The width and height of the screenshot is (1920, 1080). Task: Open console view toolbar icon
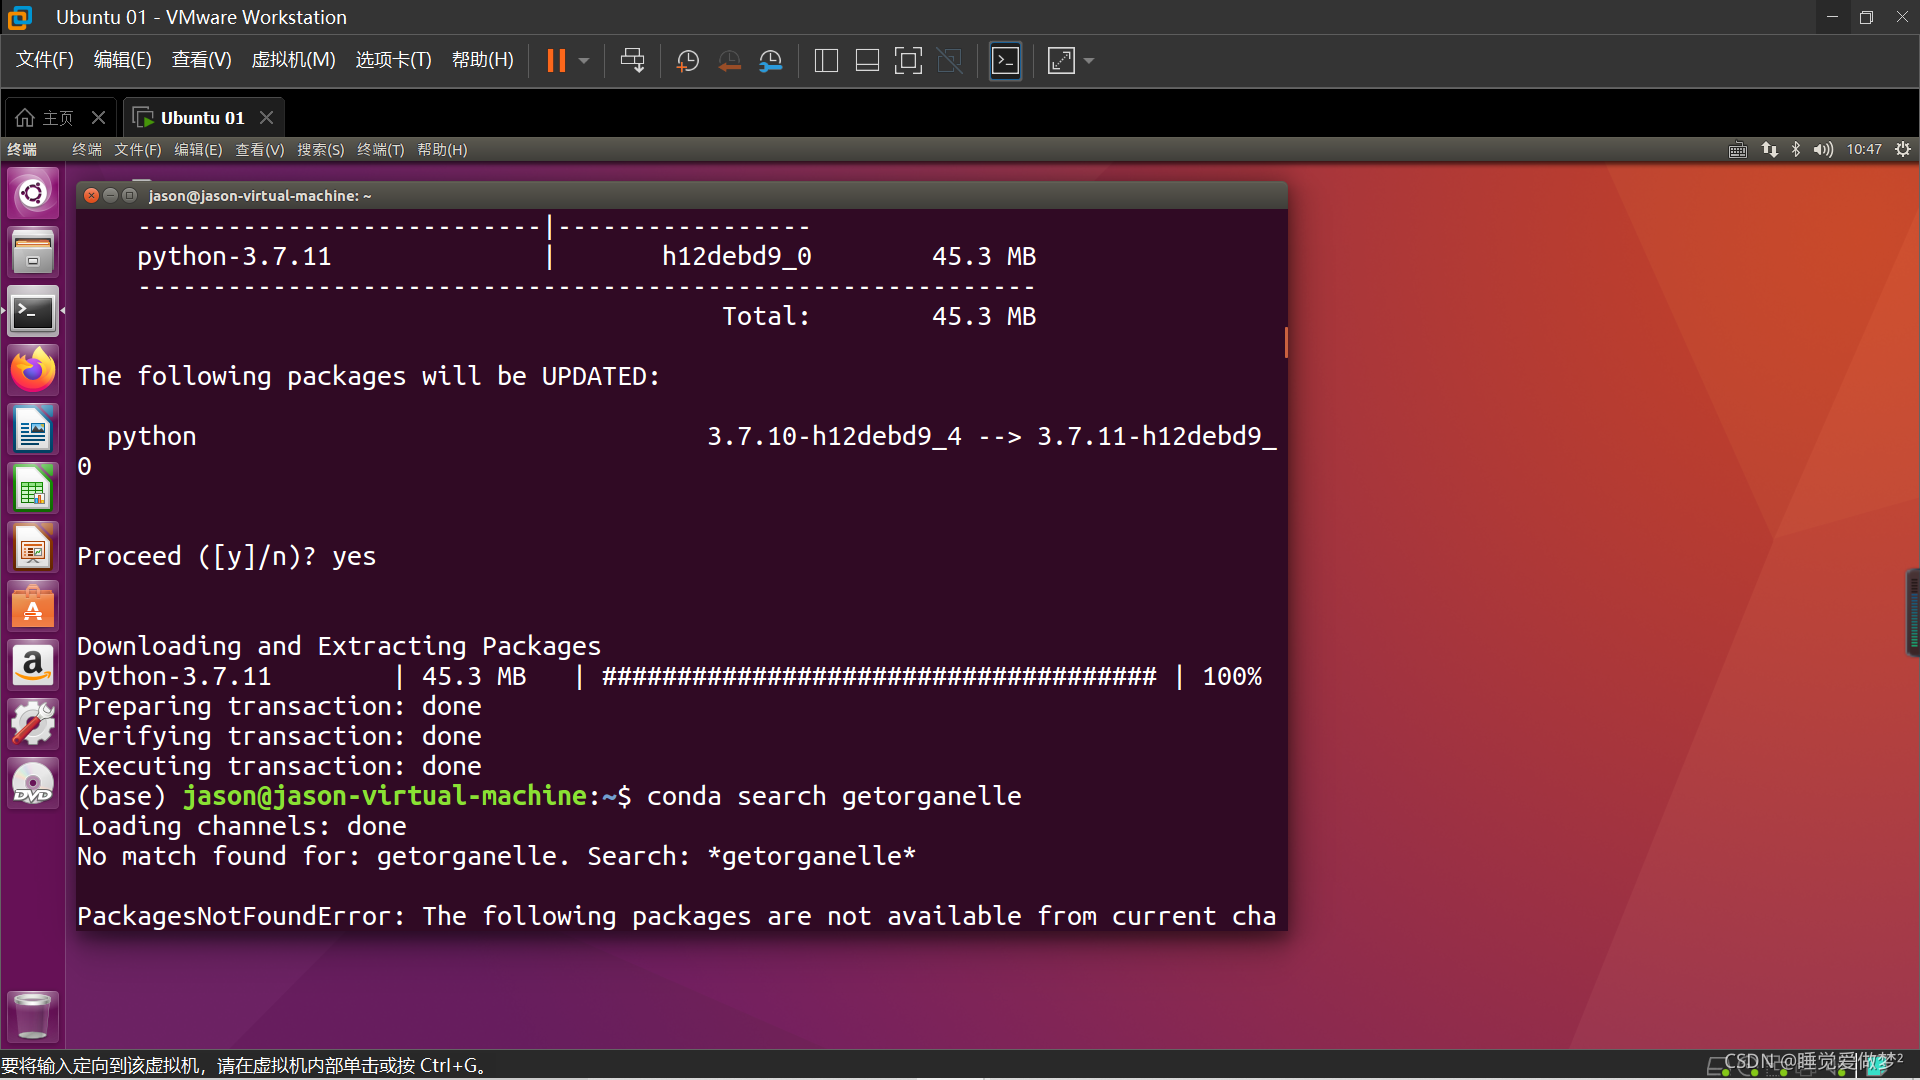pyautogui.click(x=1005, y=61)
